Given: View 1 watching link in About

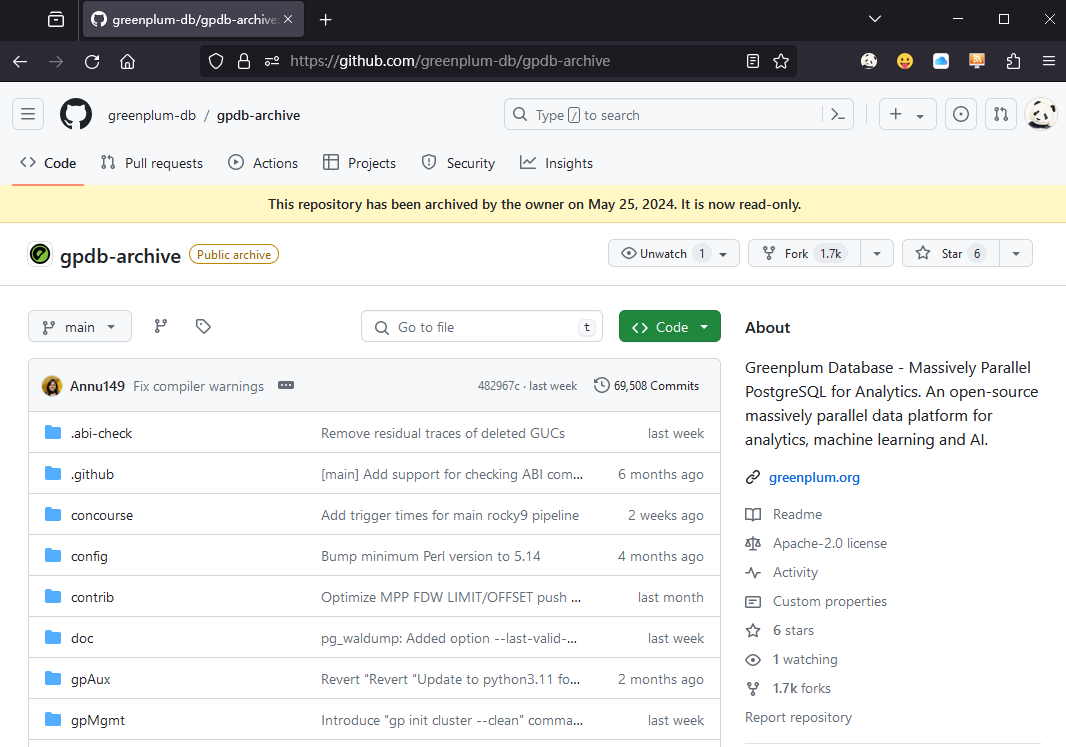Looking at the screenshot, I should point(805,659).
